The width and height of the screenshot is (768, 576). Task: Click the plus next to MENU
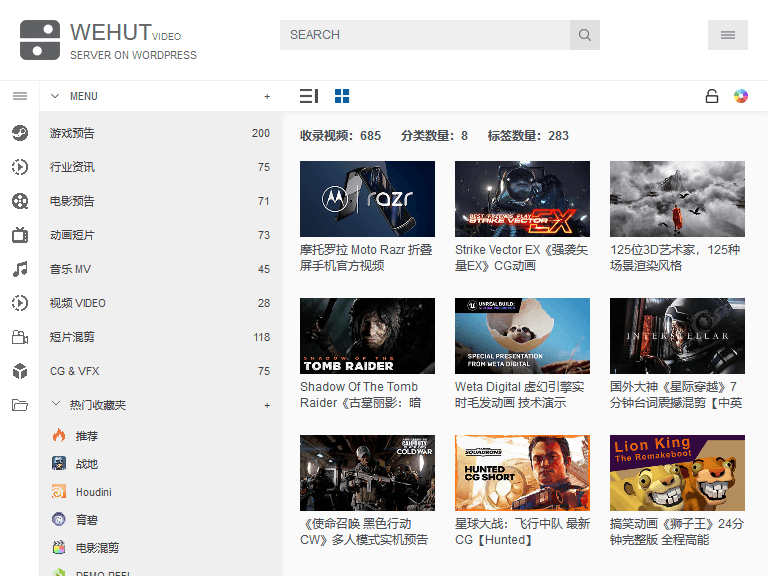[267, 96]
